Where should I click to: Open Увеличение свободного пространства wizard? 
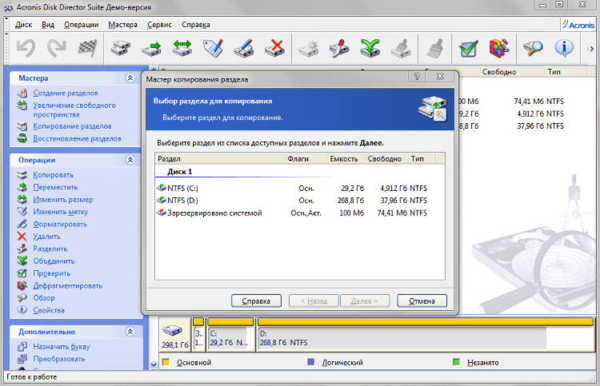point(74,110)
